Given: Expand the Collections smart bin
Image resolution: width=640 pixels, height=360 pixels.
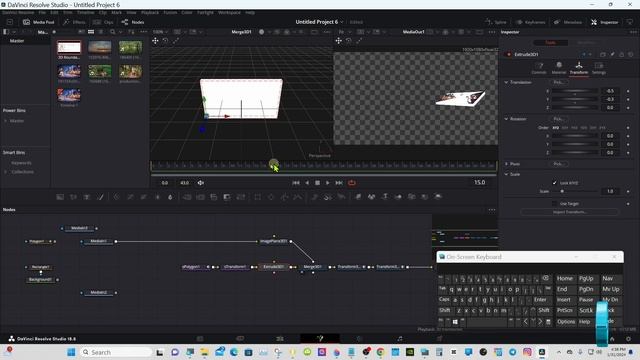Looking at the screenshot, I should coord(6,172).
